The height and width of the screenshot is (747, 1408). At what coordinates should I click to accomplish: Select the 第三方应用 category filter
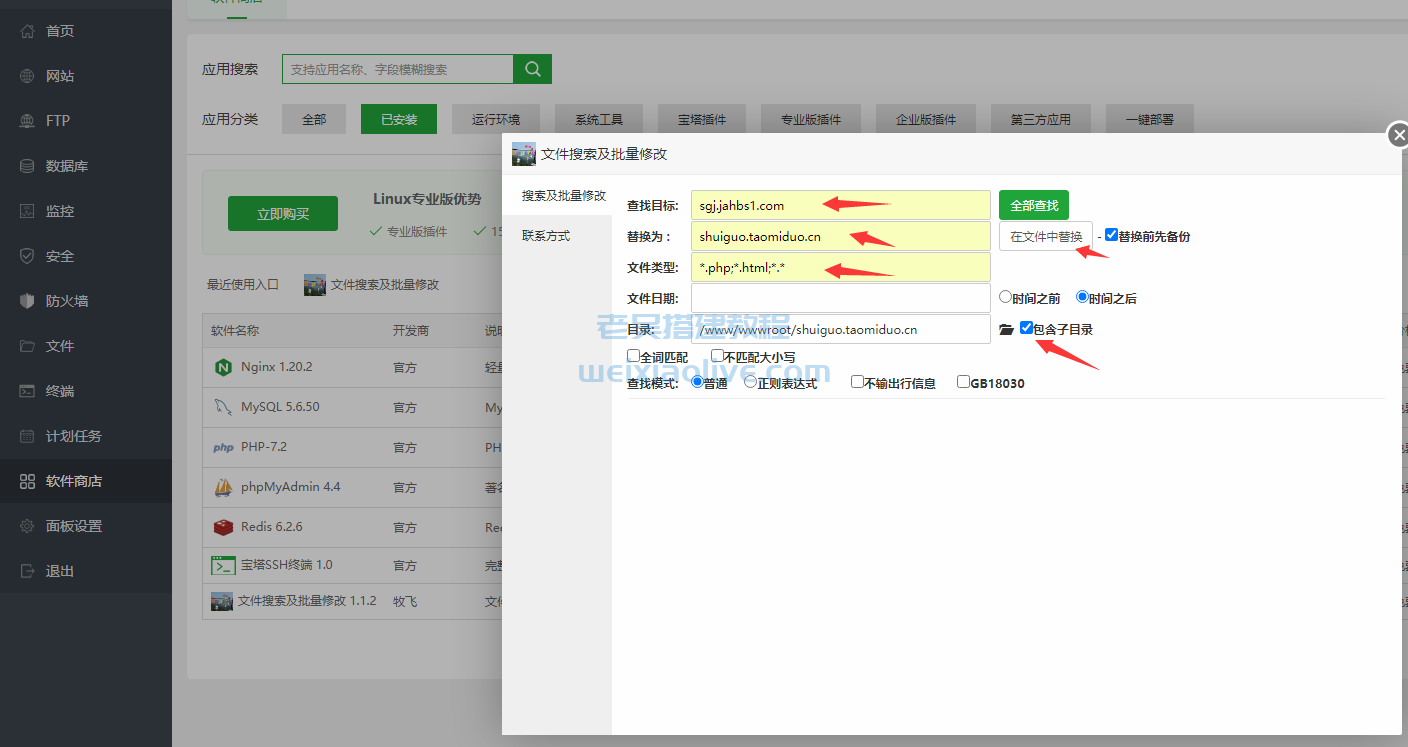(1041, 119)
